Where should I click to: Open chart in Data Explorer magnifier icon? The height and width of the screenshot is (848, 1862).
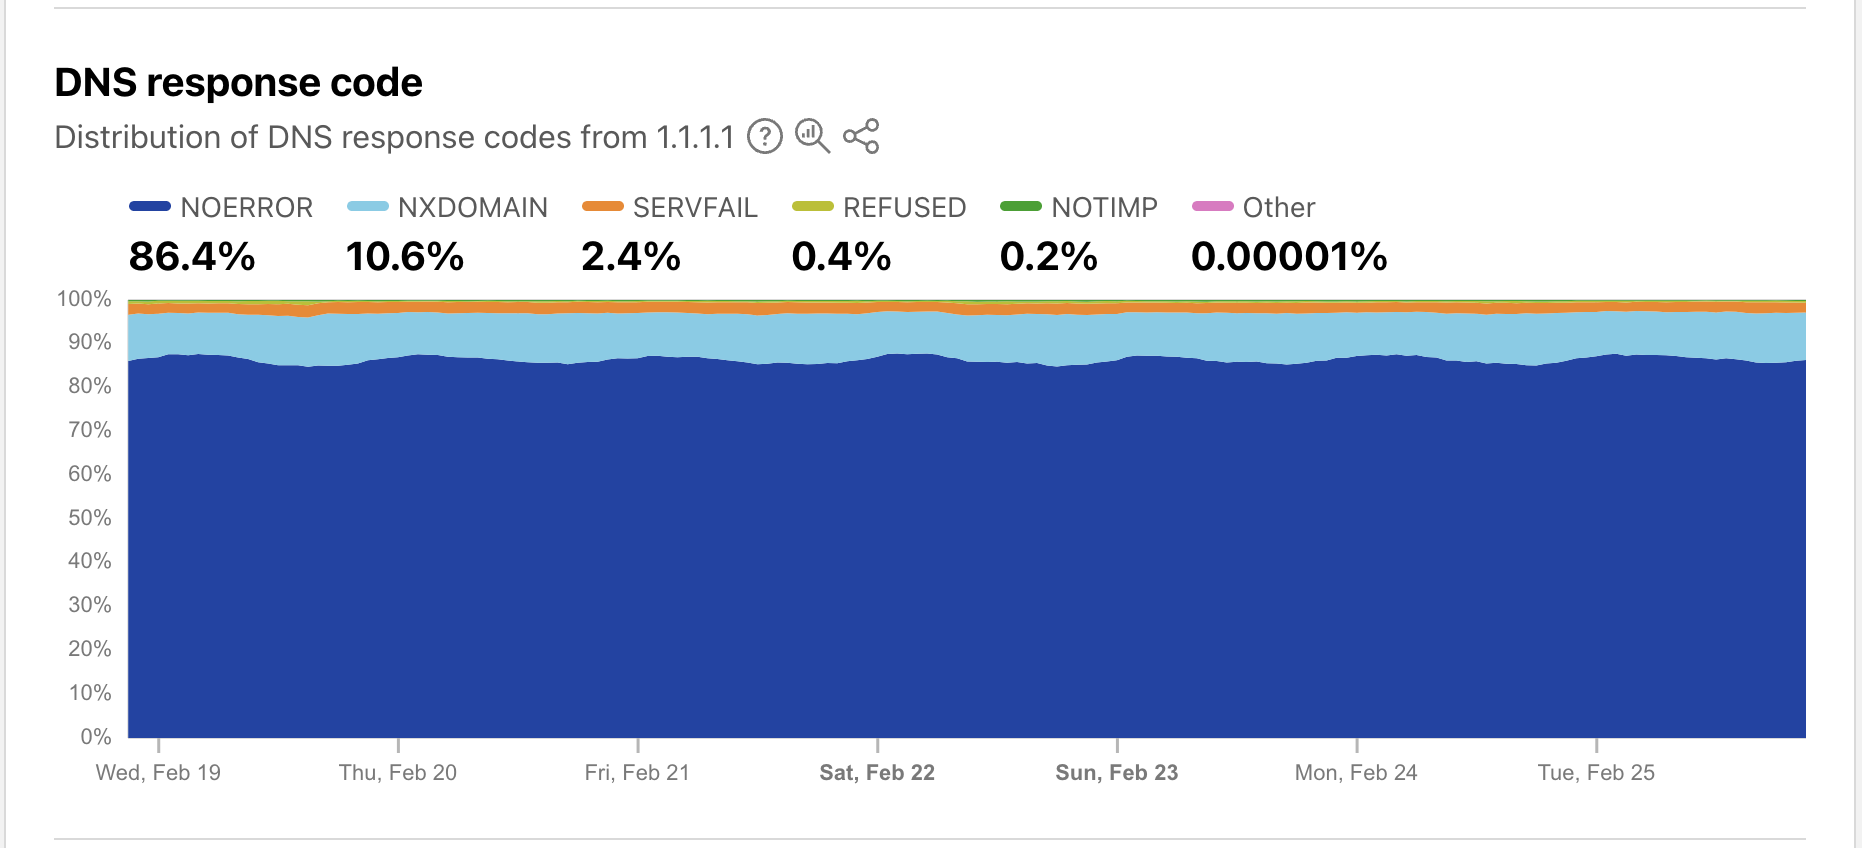coord(812,136)
